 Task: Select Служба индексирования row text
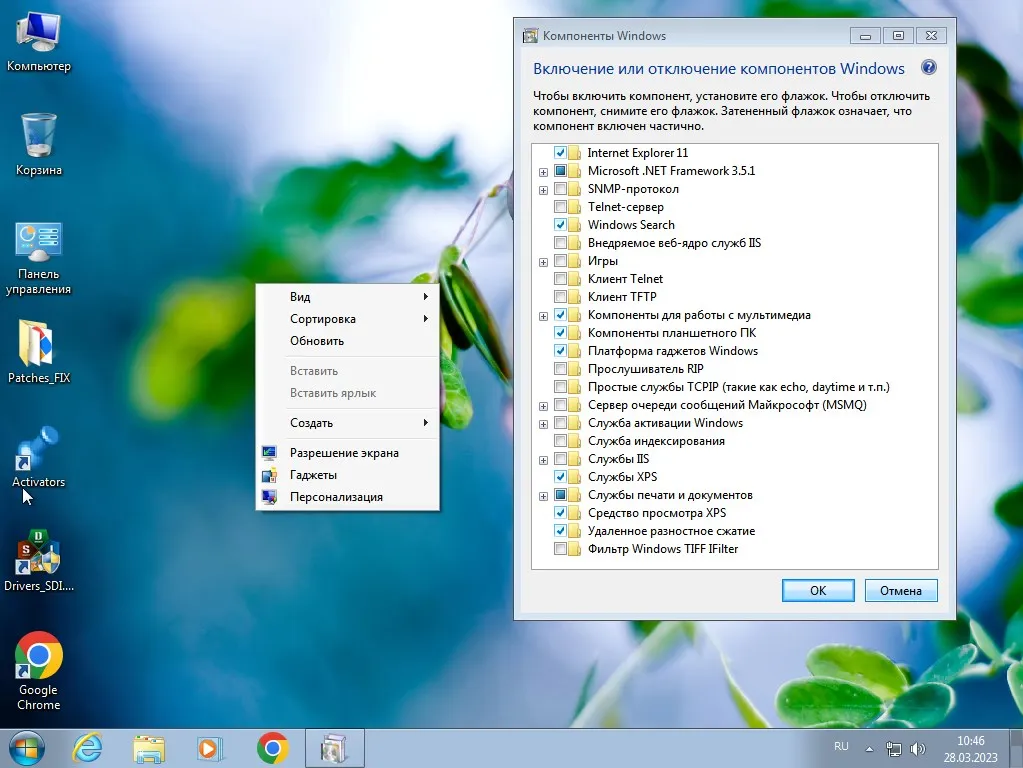pyautogui.click(x=656, y=441)
